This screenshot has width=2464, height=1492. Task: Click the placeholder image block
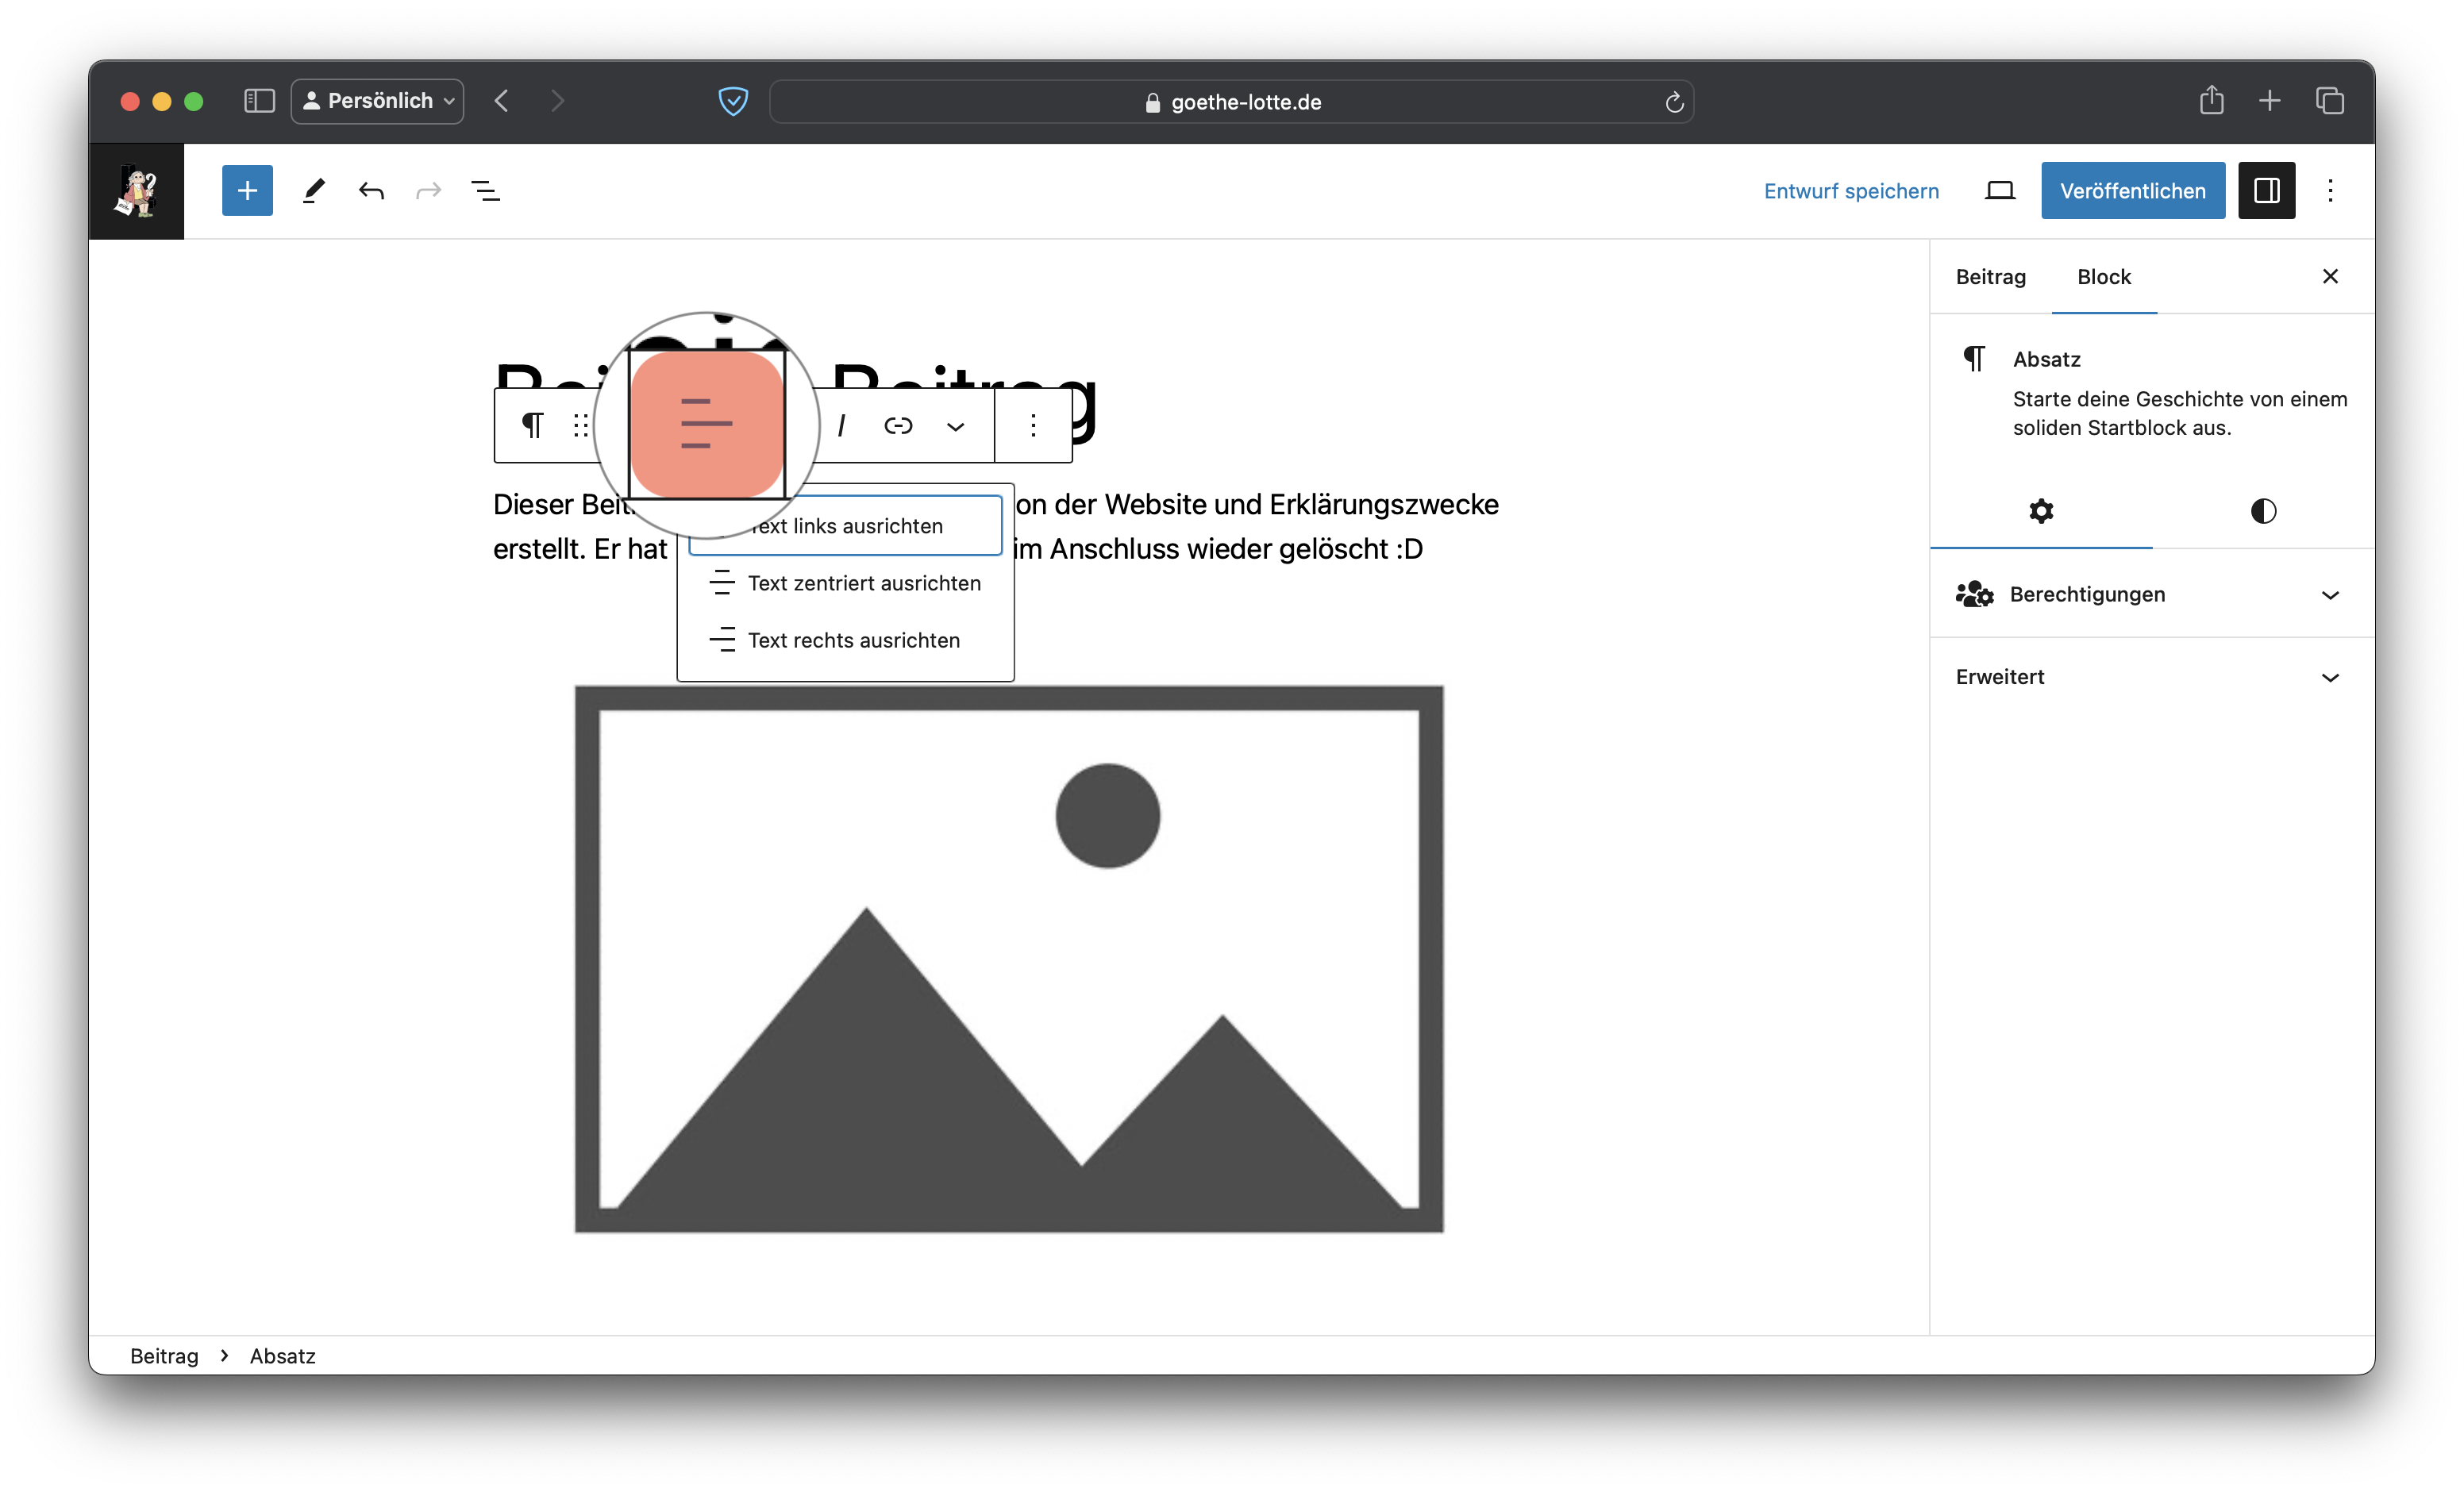[x=1008, y=958]
